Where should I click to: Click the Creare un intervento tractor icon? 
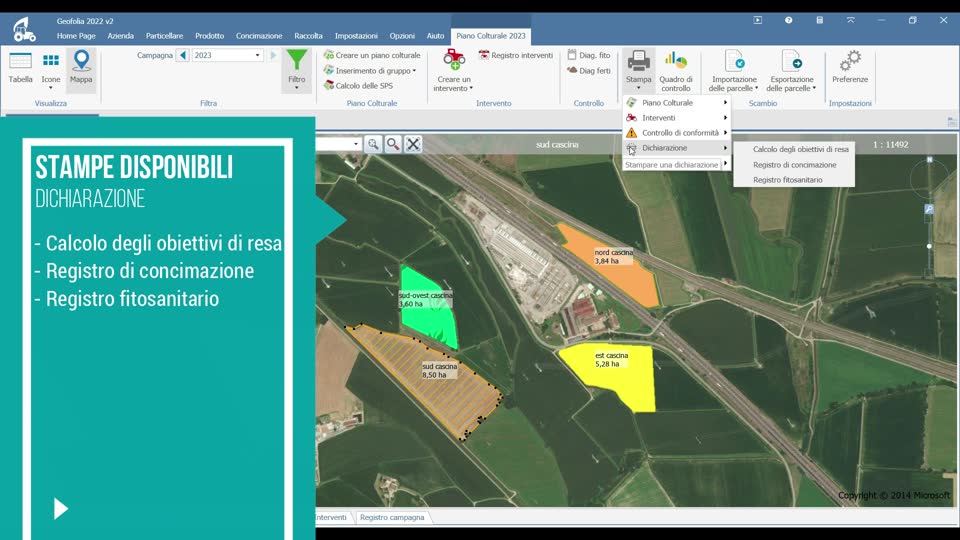(x=454, y=61)
